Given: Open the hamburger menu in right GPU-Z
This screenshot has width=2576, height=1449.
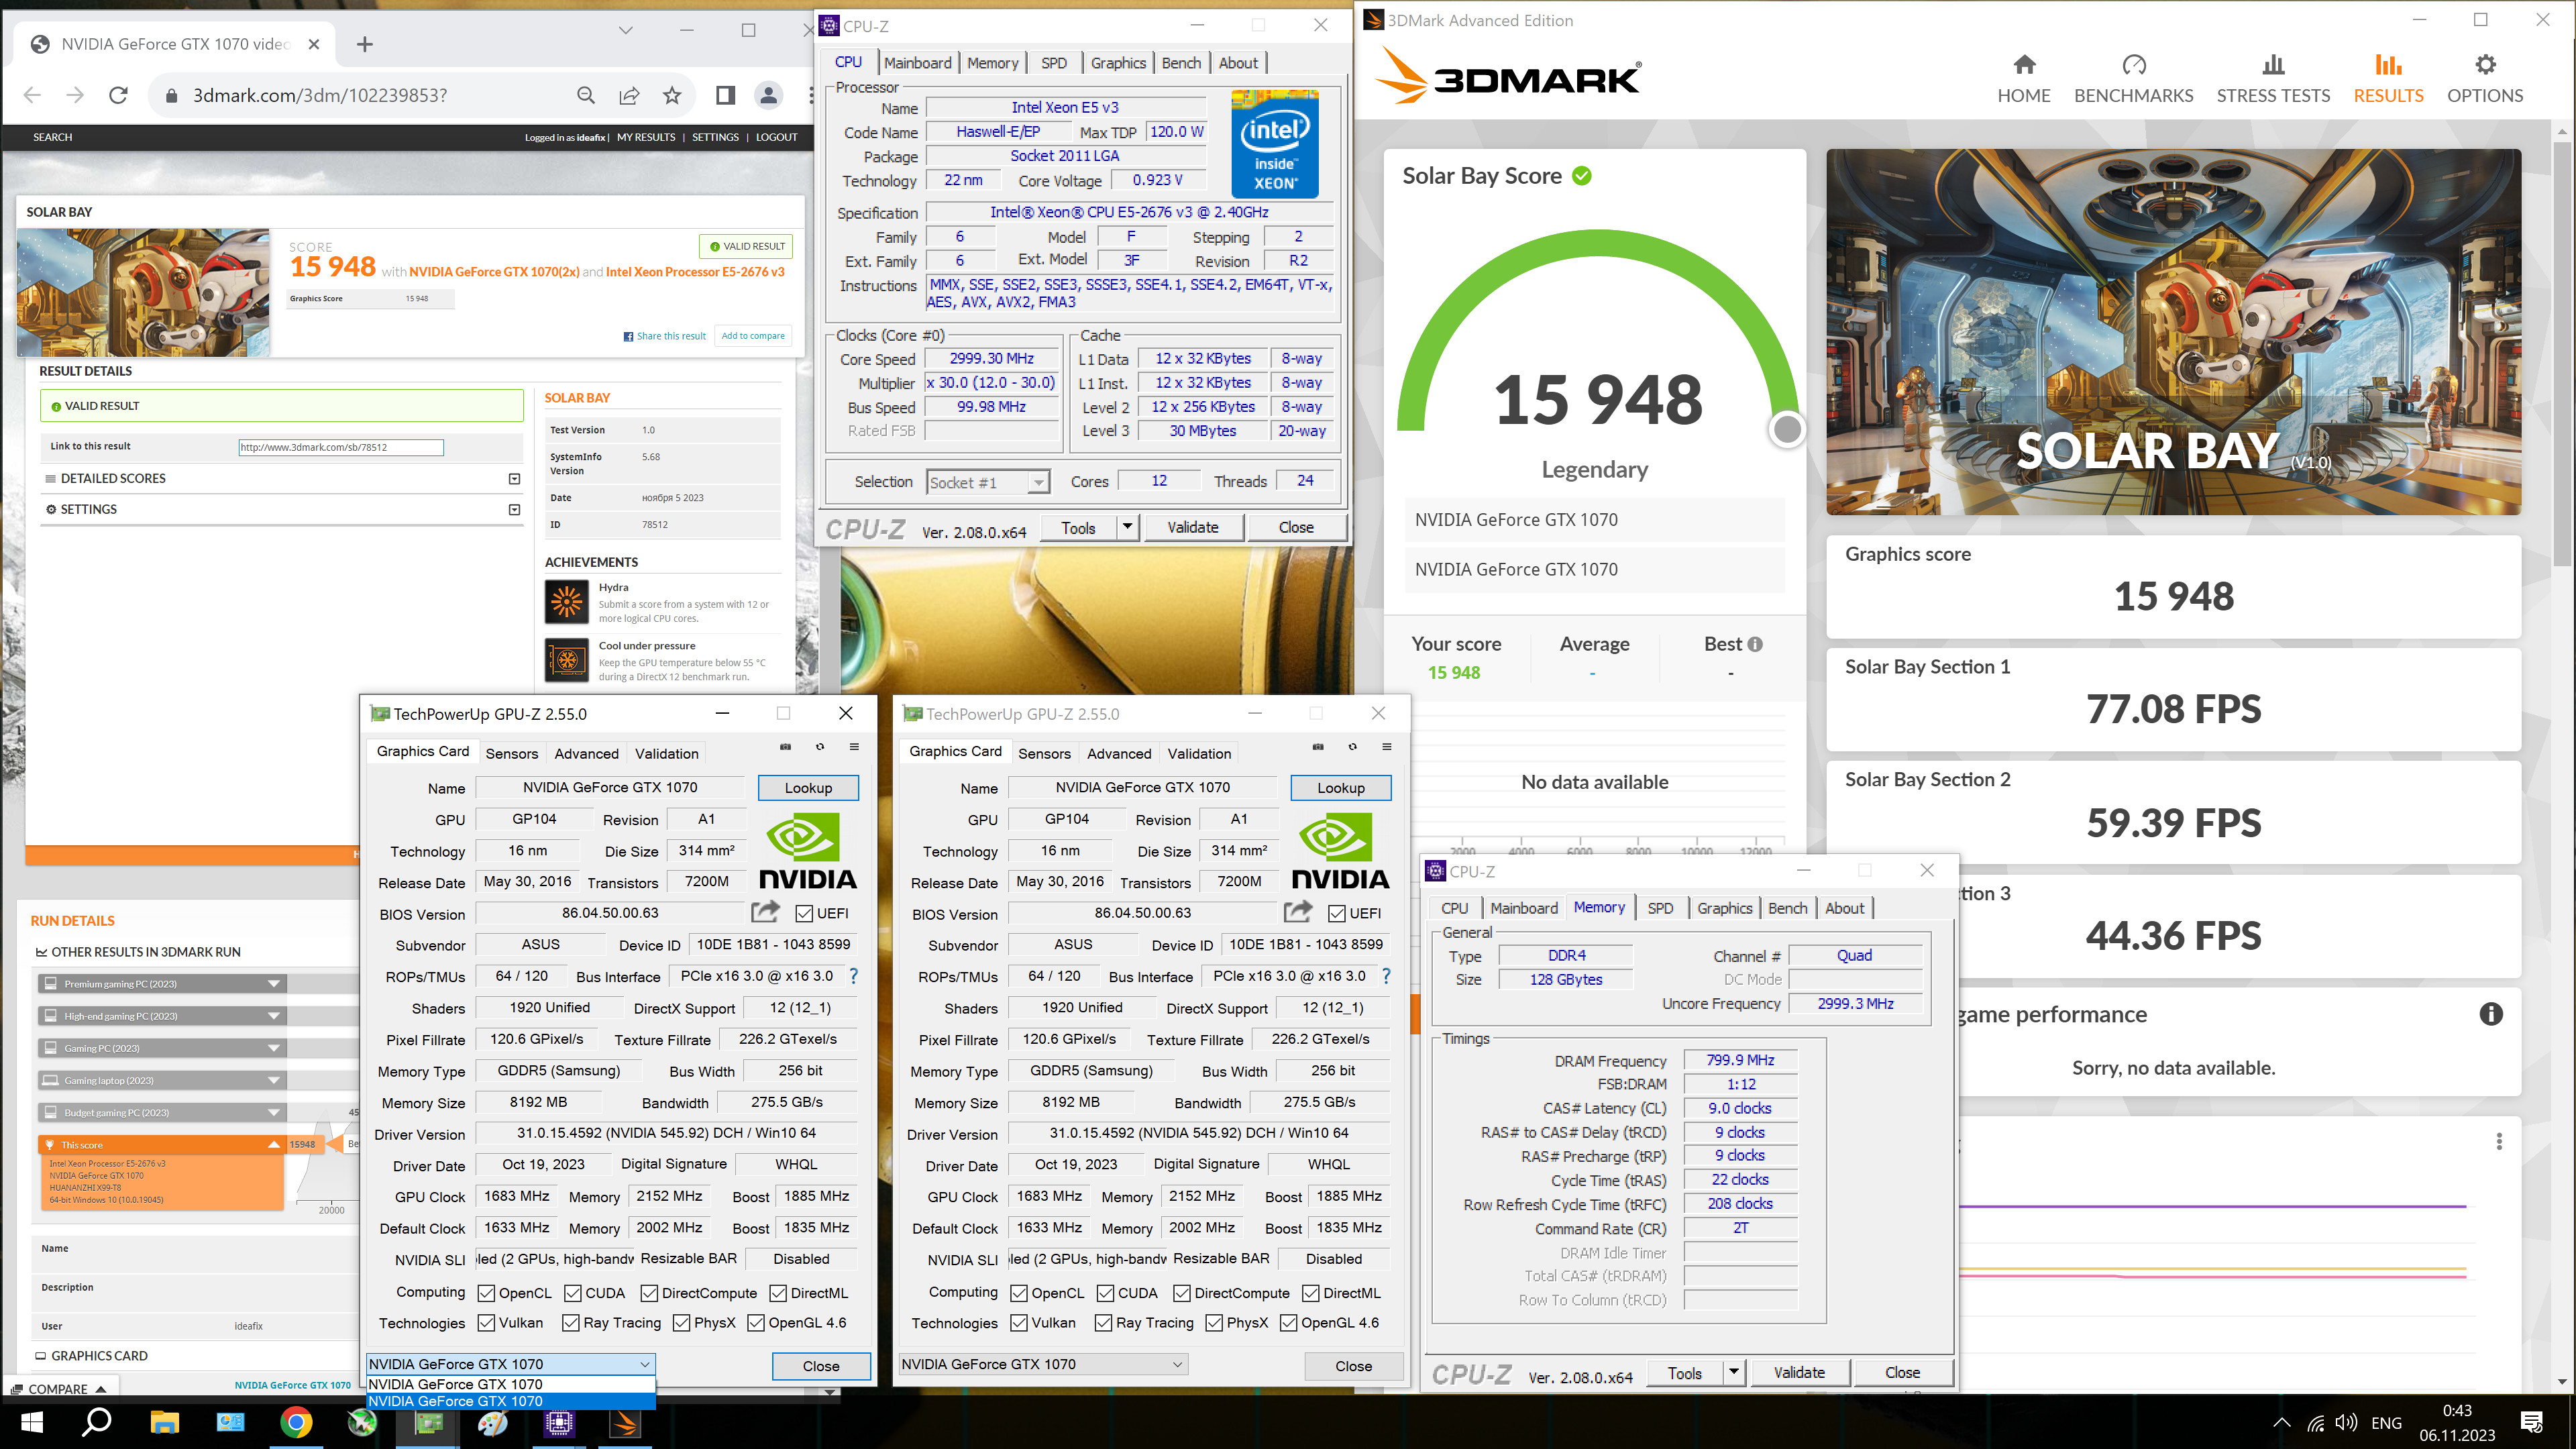Looking at the screenshot, I should [1387, 747].
